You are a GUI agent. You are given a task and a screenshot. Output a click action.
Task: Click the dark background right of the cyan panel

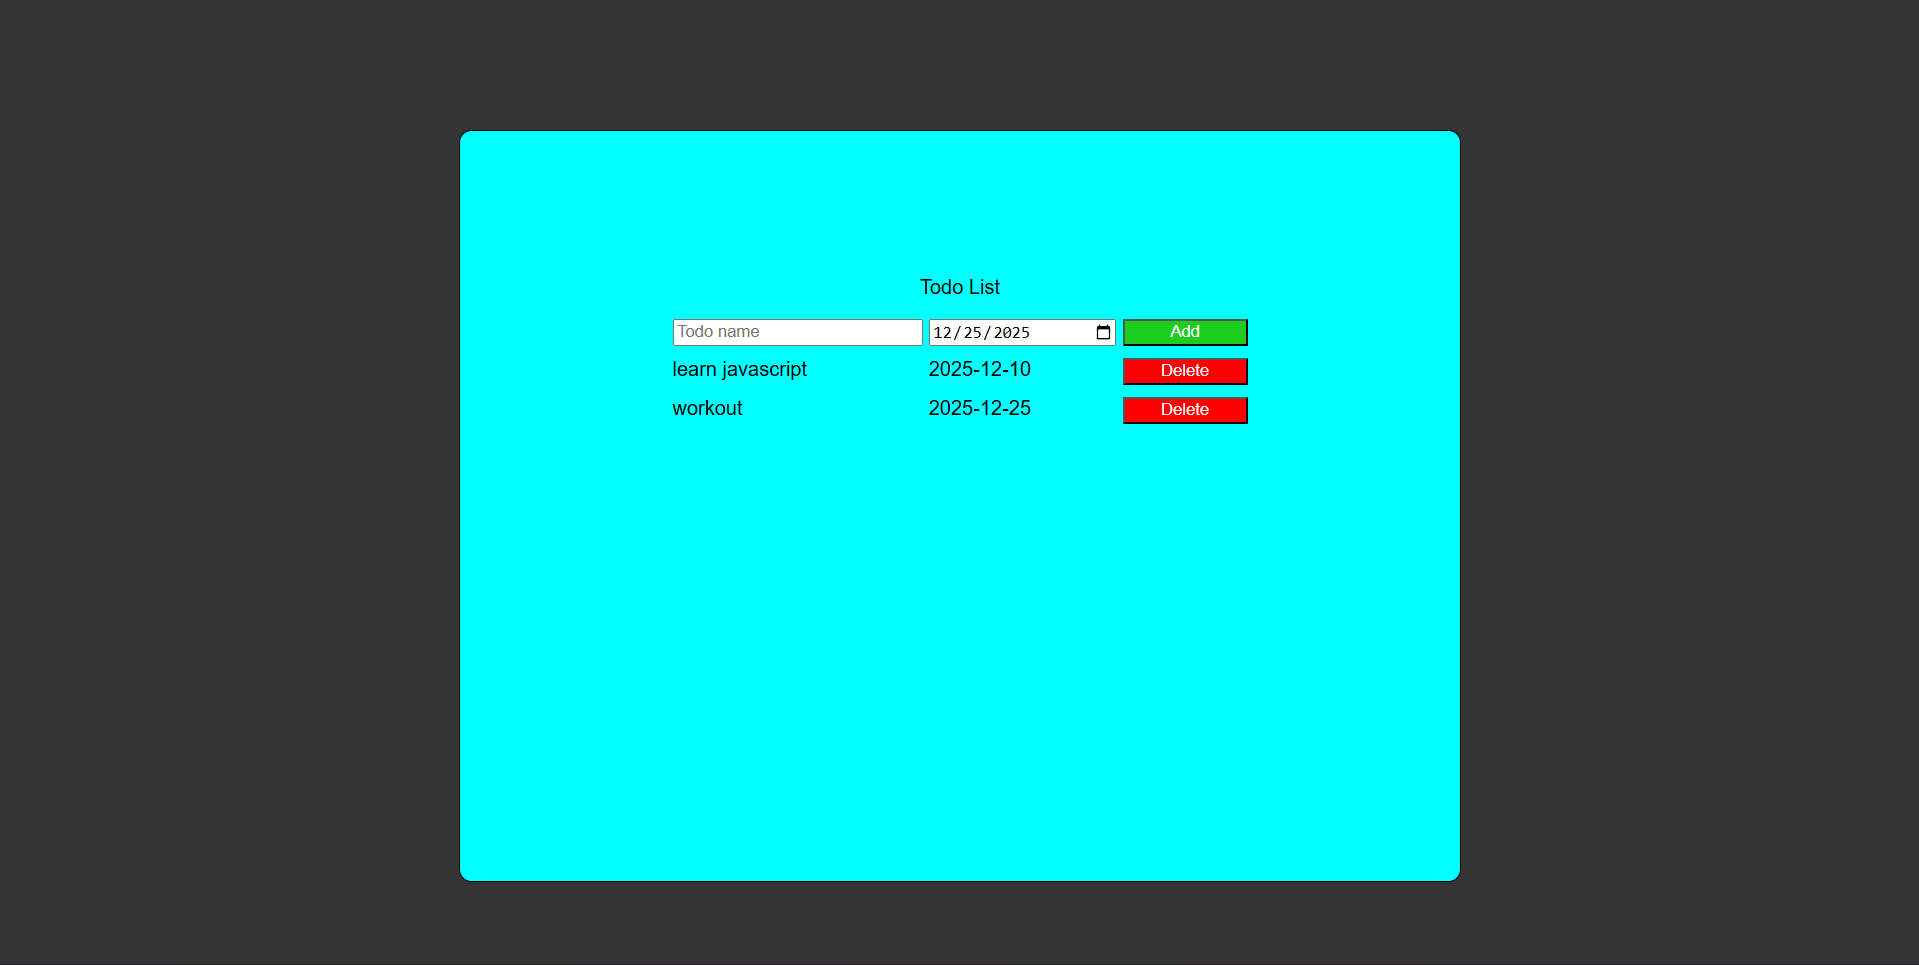coord(1690,500)
